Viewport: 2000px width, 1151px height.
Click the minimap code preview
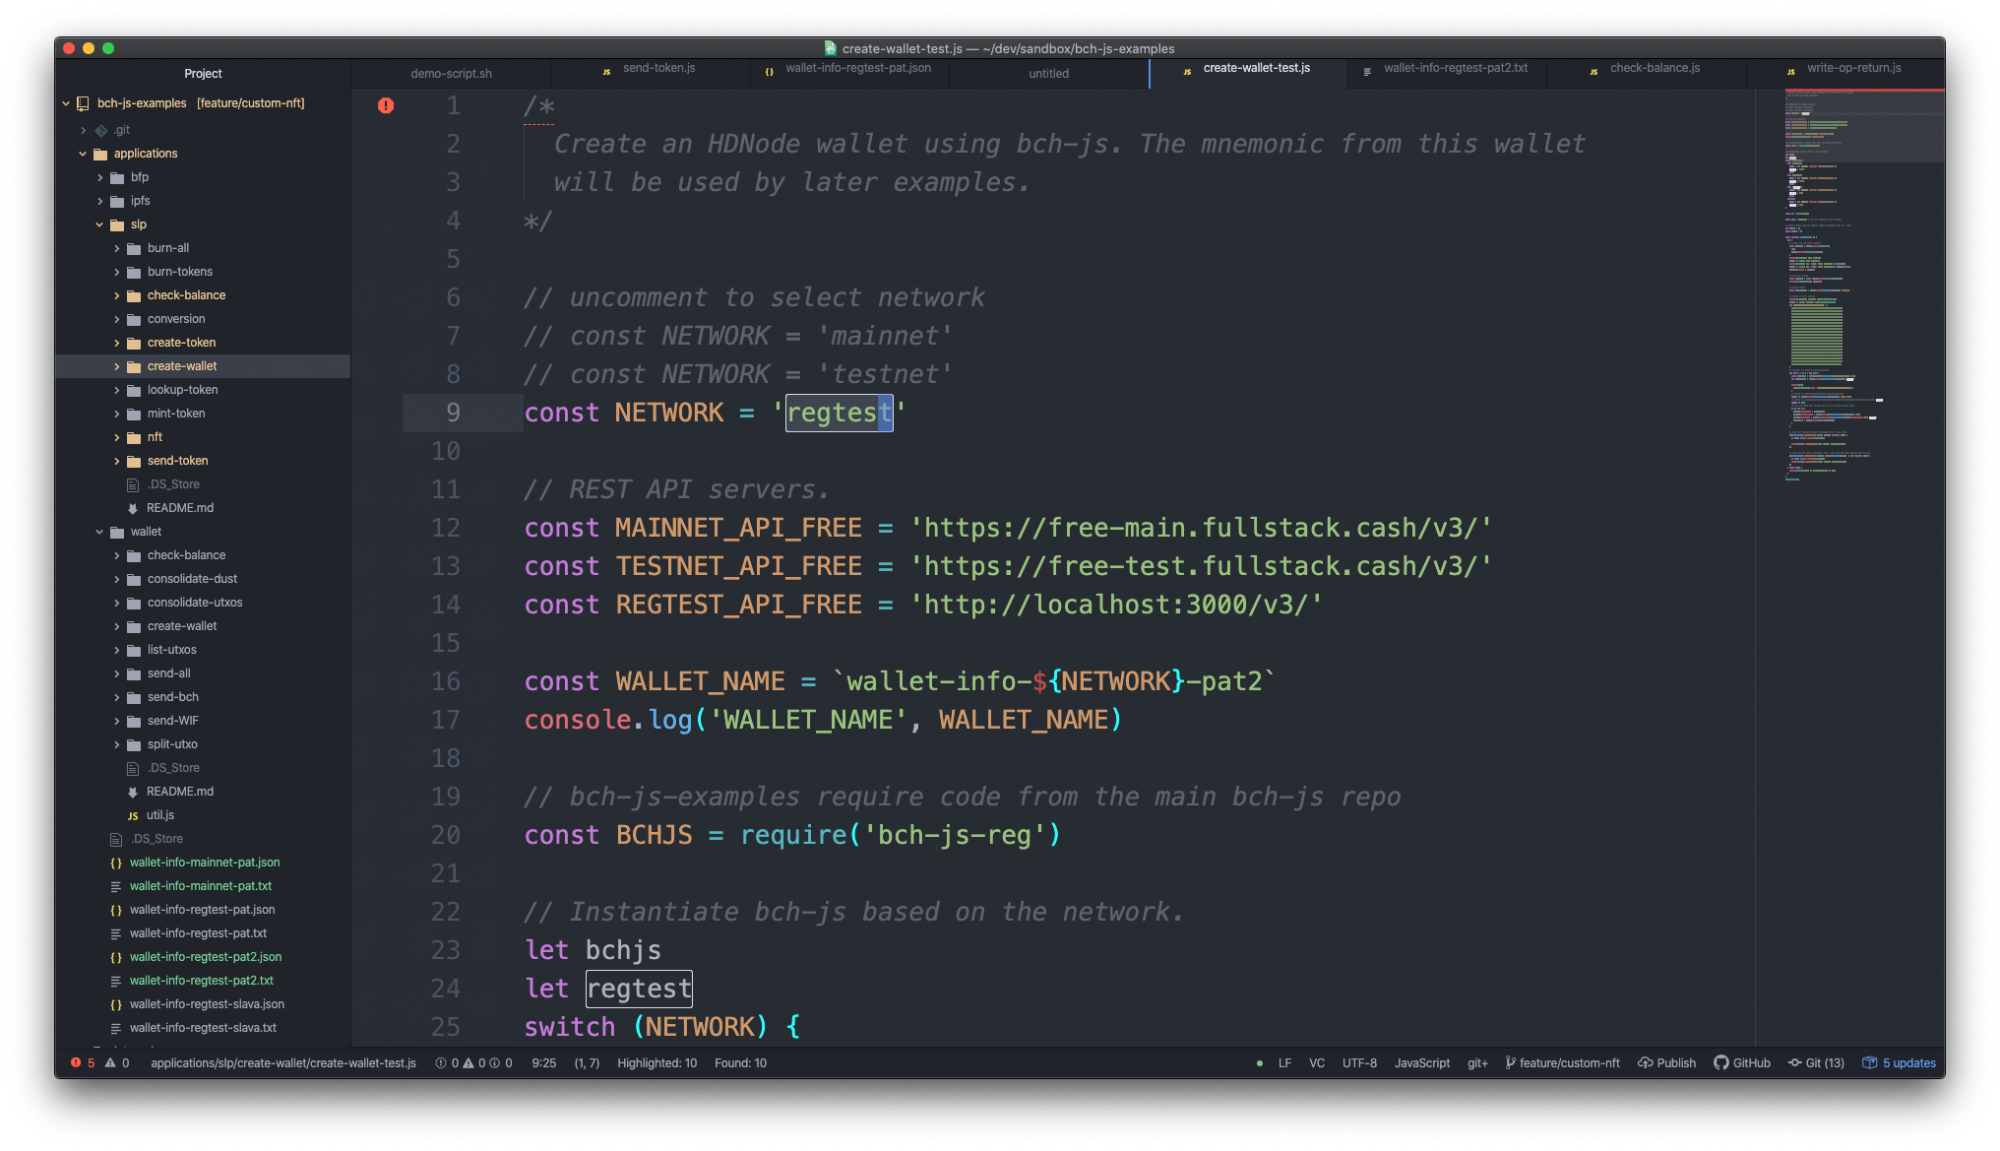1864,285
